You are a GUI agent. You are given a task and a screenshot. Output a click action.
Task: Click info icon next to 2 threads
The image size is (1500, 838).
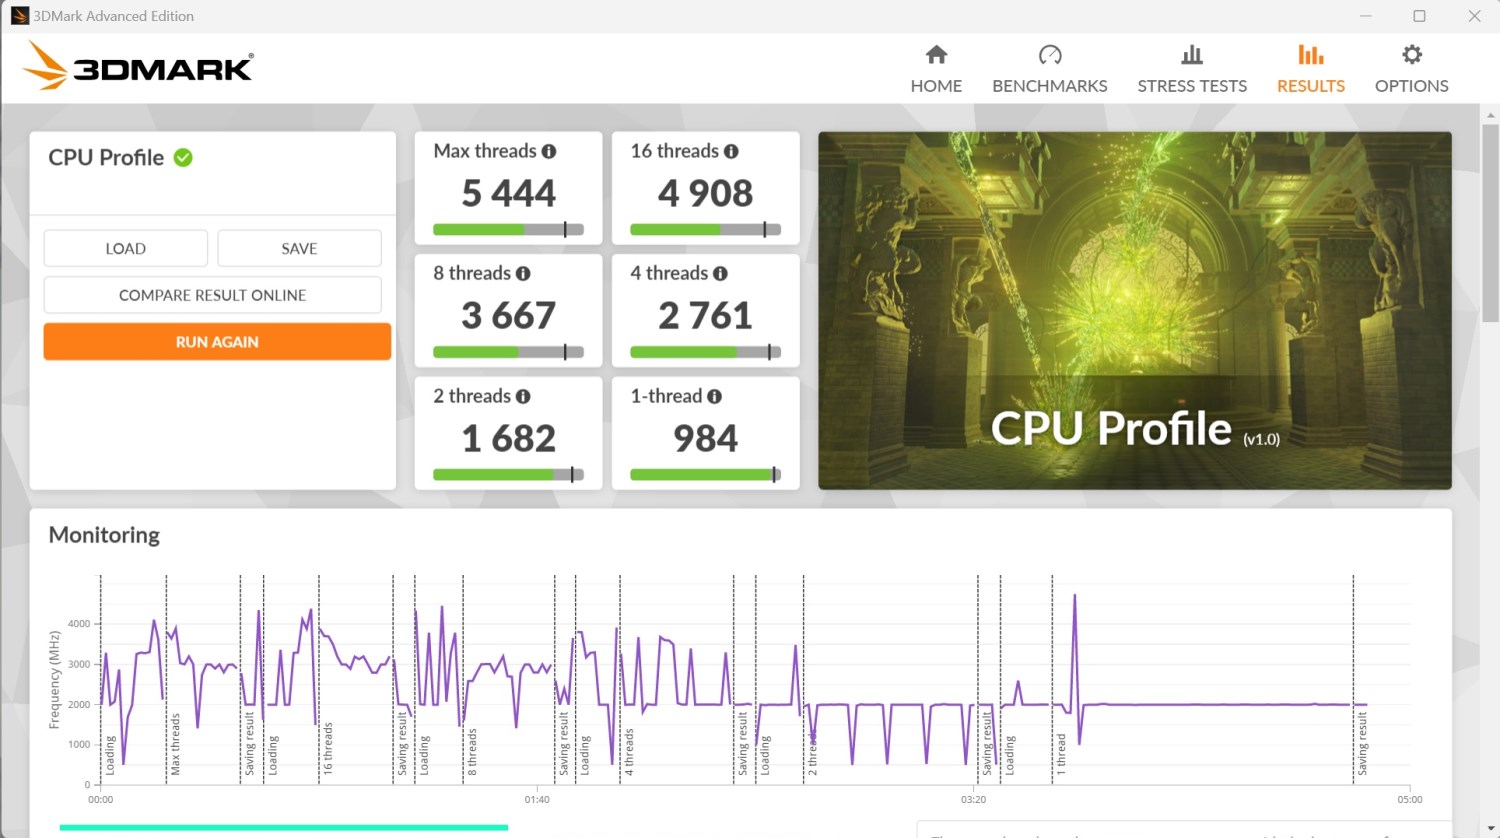pyautogui.click(x=523, y=396)
